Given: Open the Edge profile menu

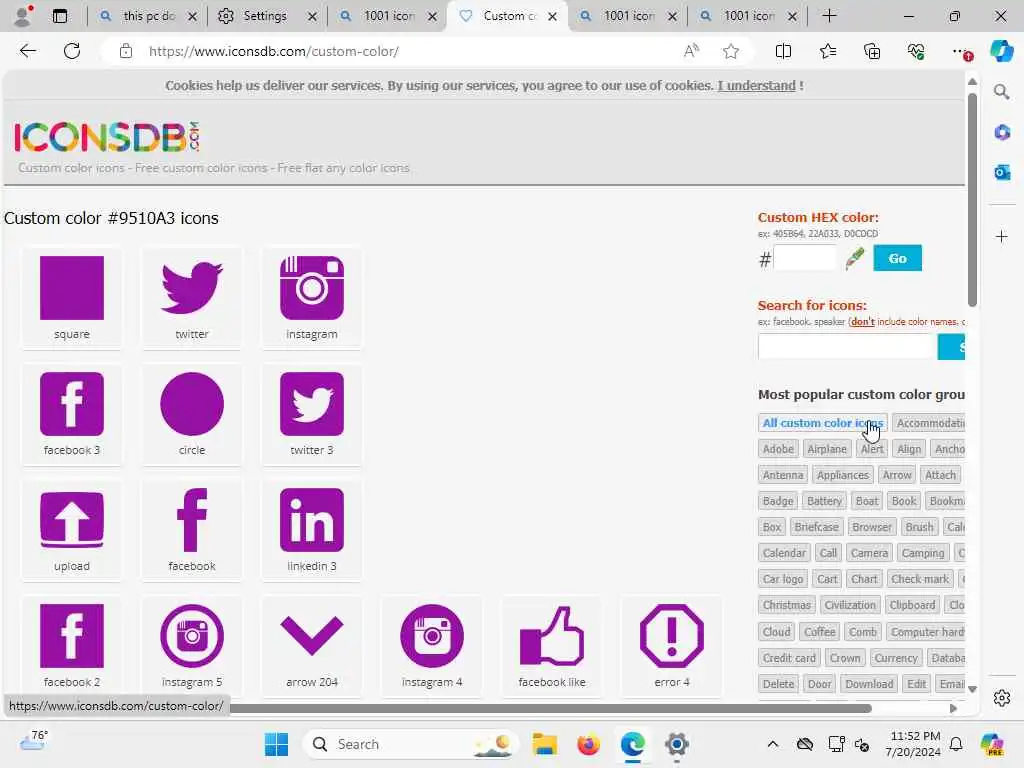Looking at the screenshot, I should click(23, 16).
